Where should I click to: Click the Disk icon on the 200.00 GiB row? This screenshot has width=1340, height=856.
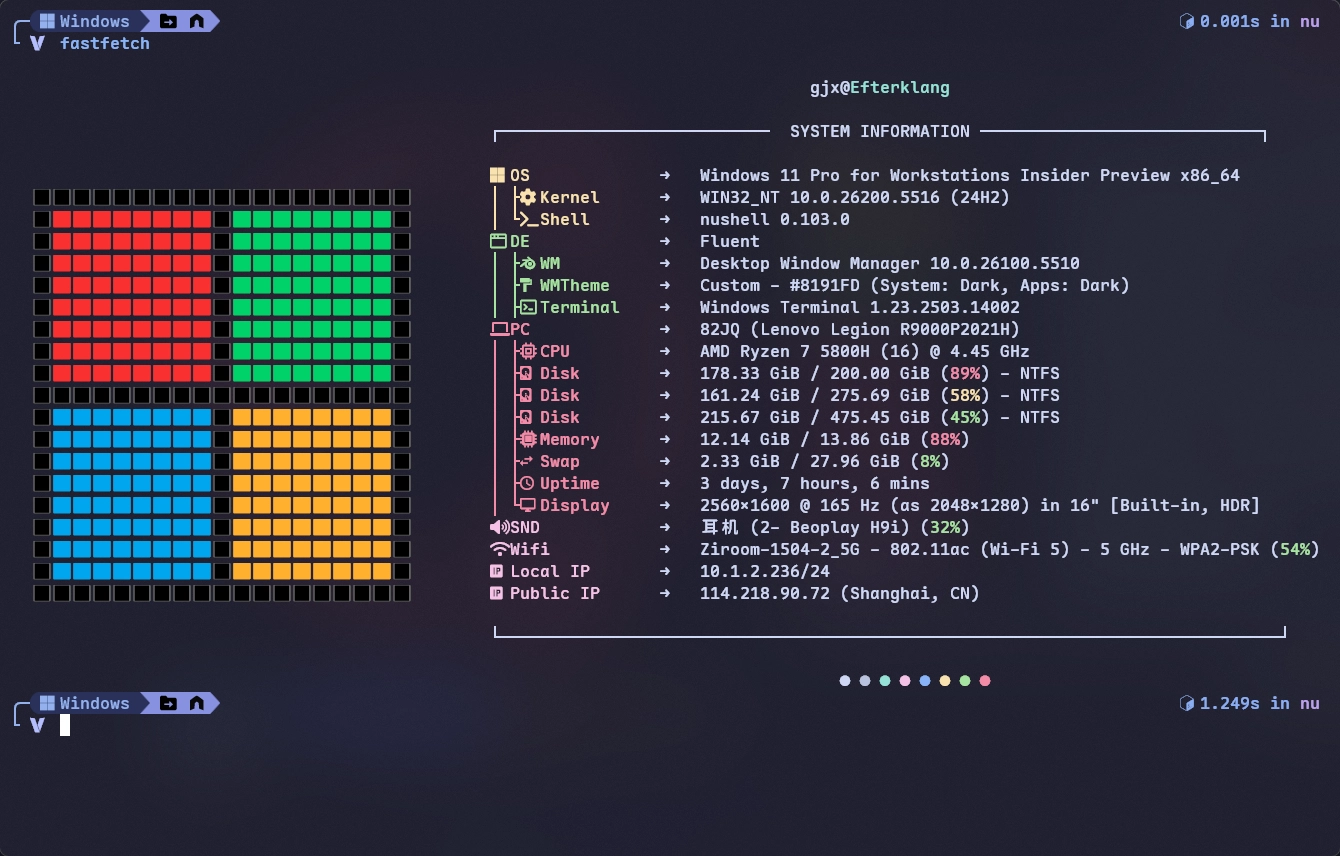point(527,373)
